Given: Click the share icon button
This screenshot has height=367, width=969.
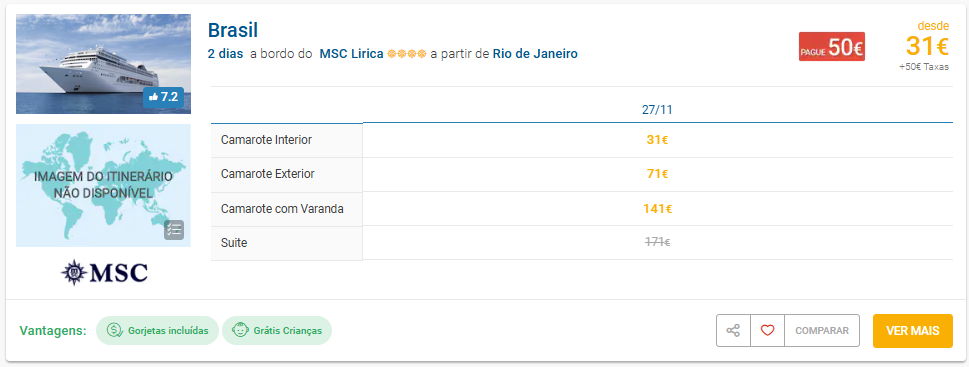Looking at the screenshot, I should click(x=733, y=331).
